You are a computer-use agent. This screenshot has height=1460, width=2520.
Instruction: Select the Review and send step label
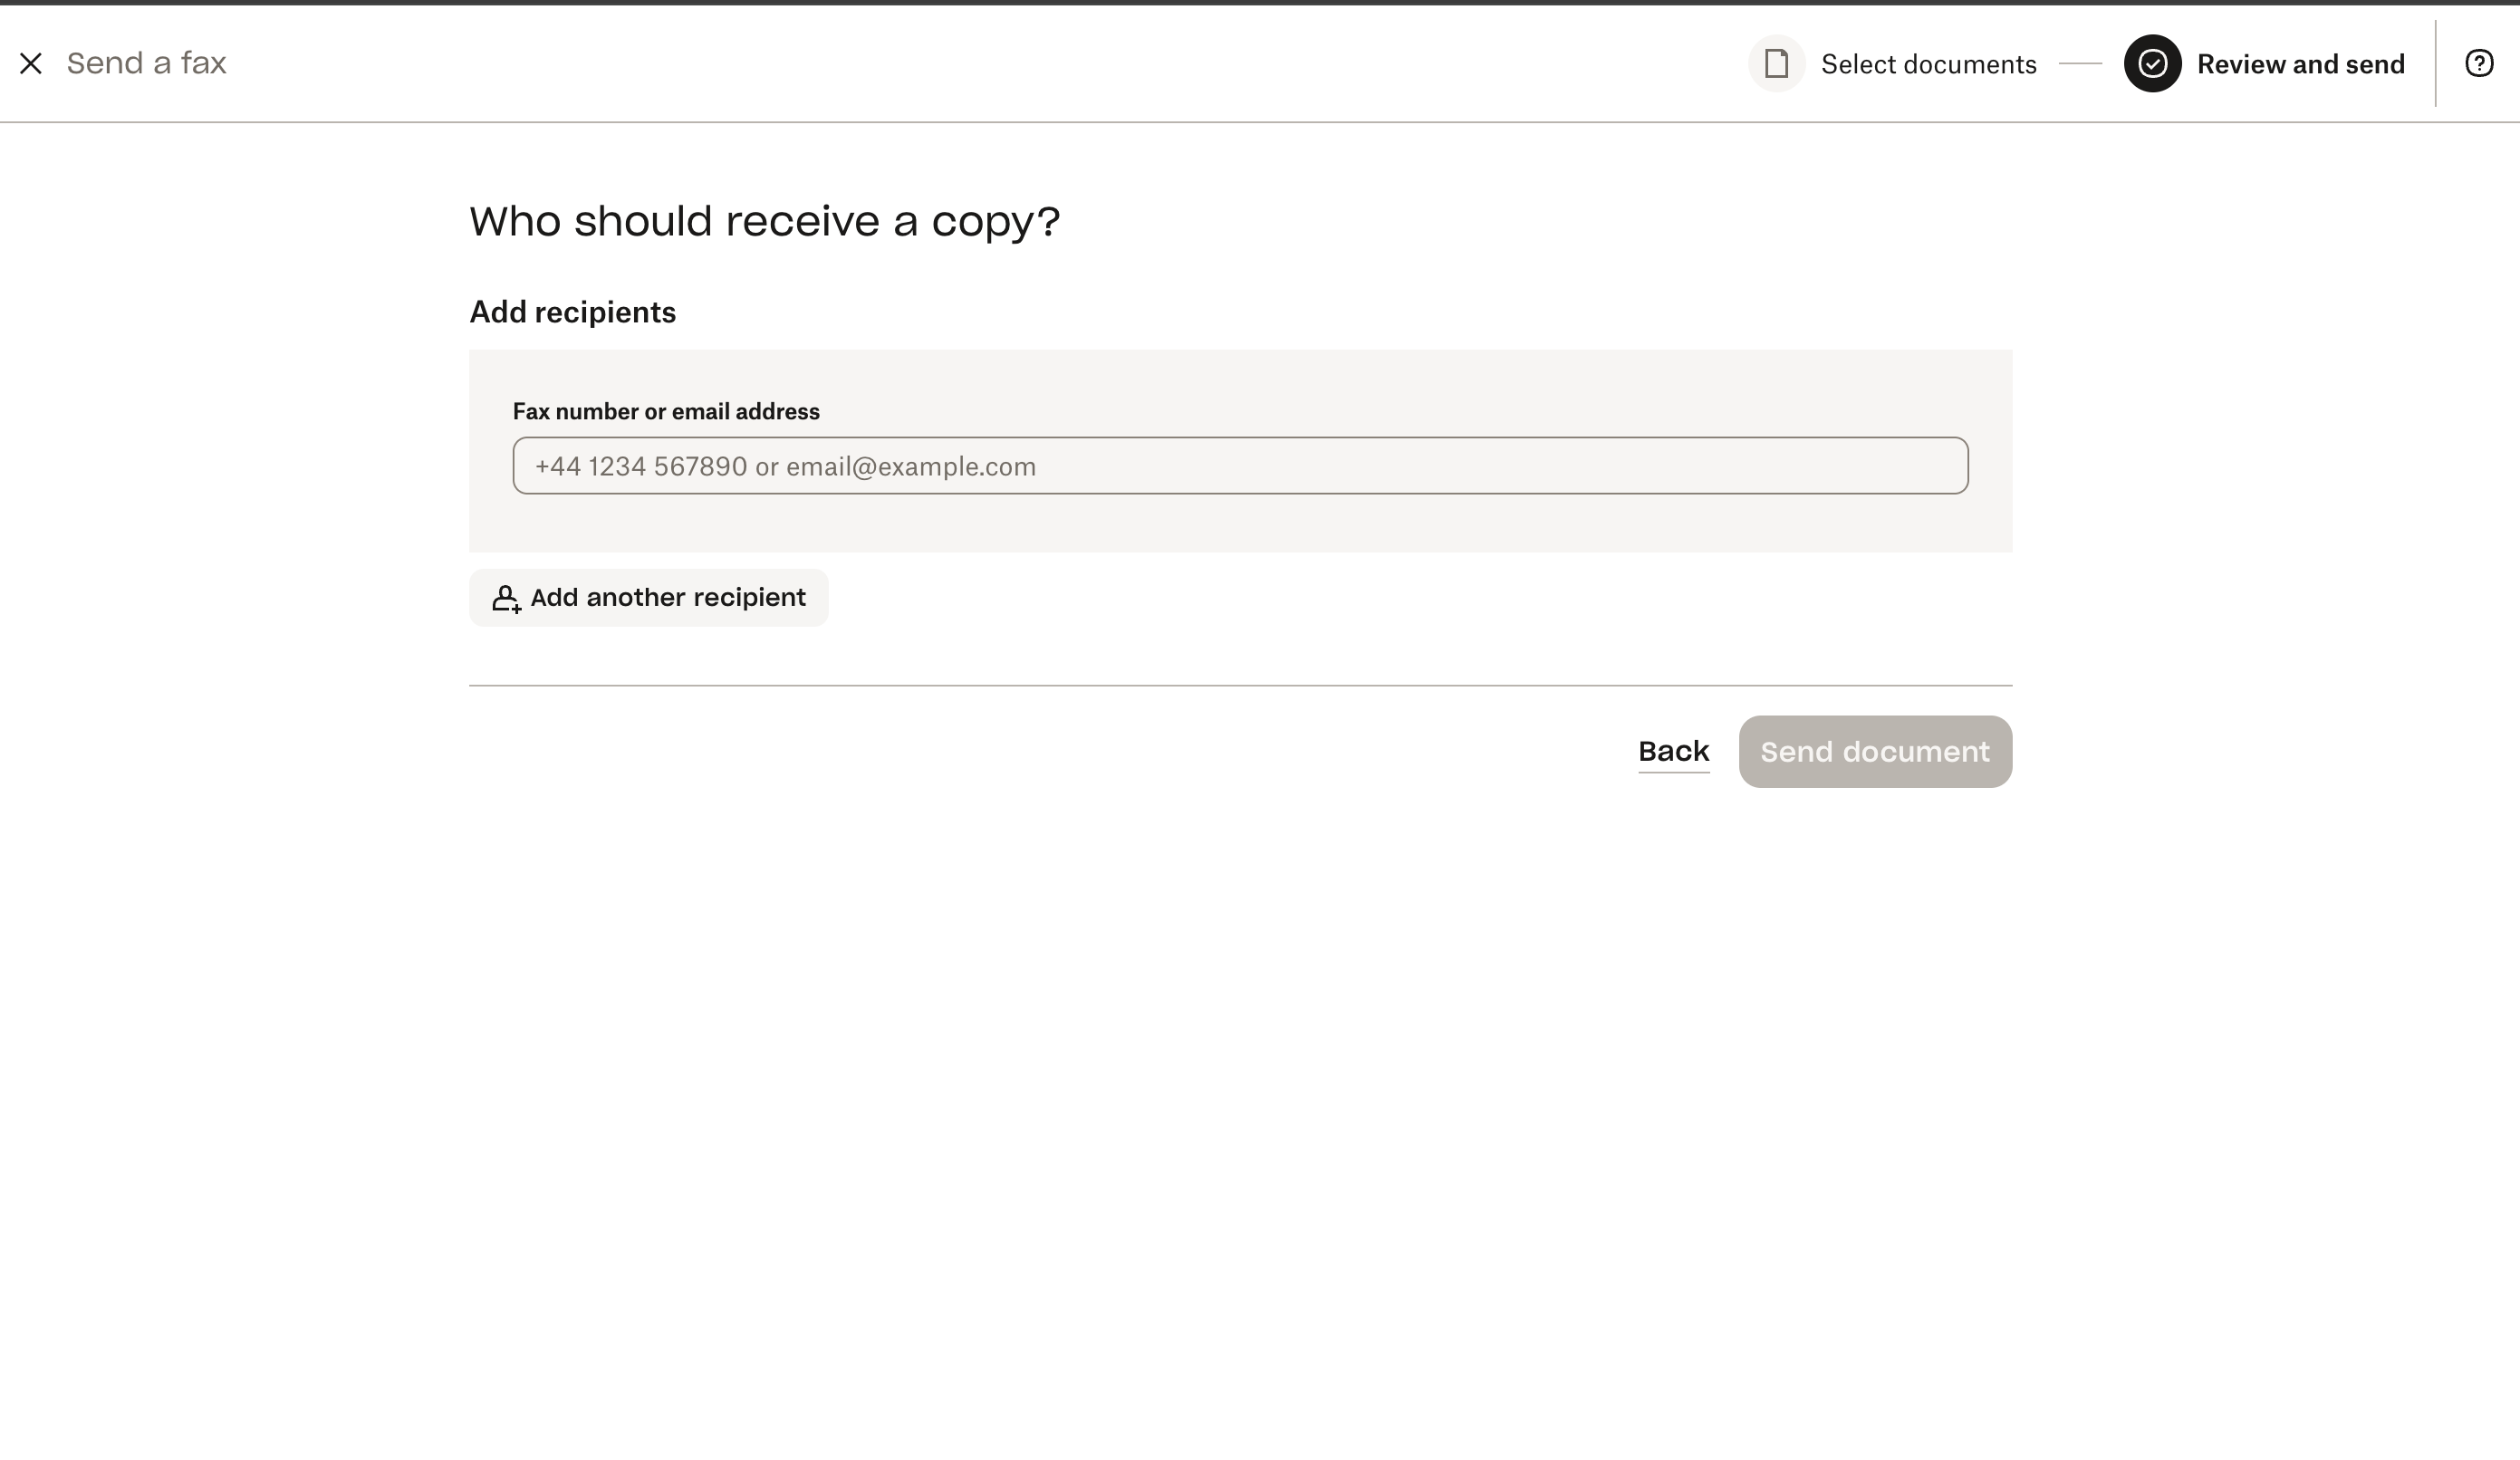2301,63
